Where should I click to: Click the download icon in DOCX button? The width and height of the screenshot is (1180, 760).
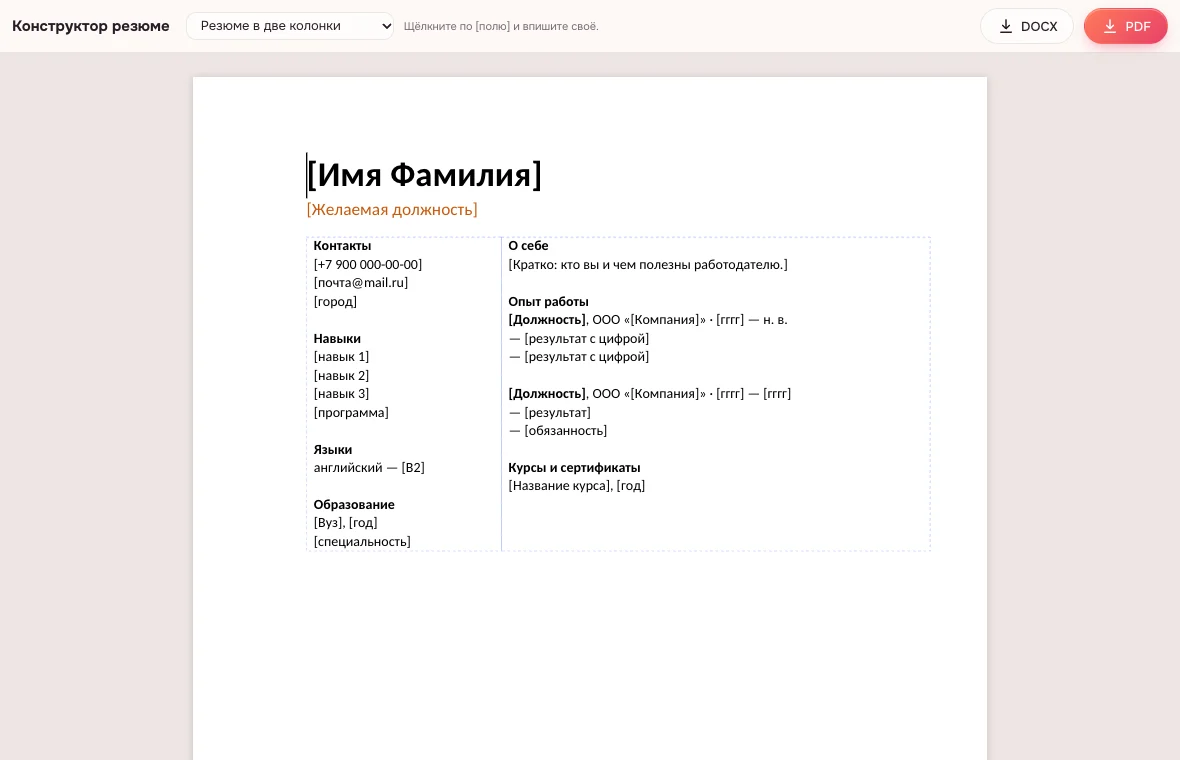point(1005,26)
